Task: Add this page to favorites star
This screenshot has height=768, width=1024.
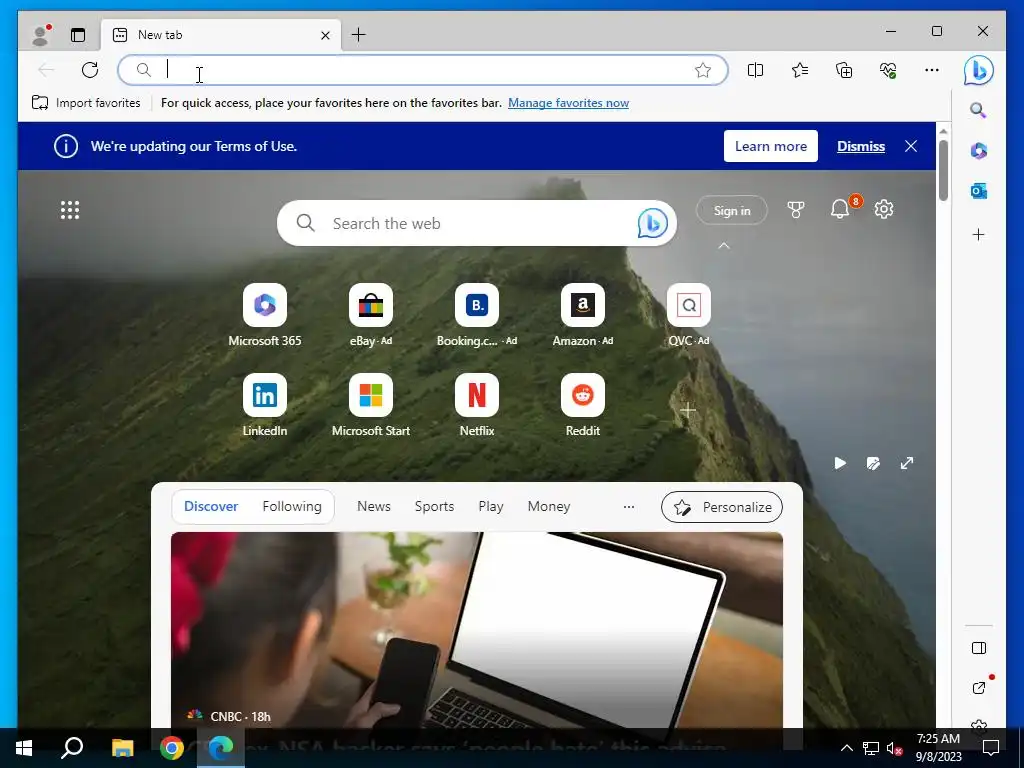Action: [703, 70]
